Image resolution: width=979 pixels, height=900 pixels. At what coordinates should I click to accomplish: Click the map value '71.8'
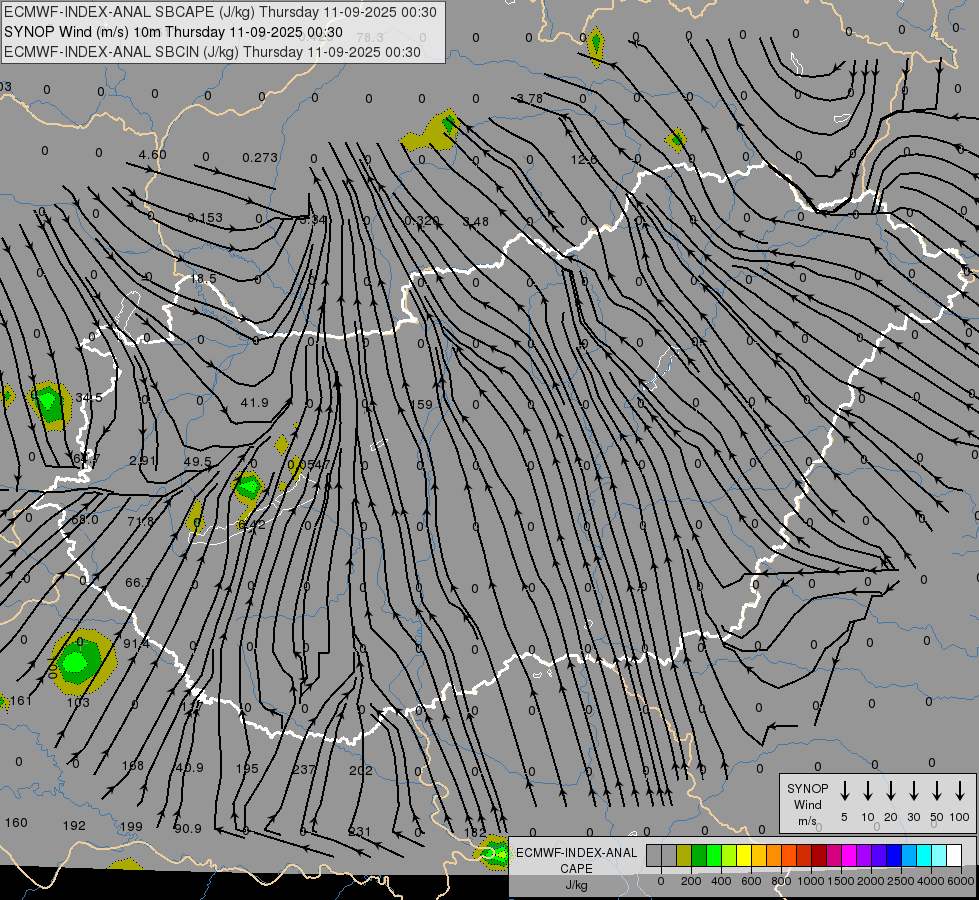(140, 520)
